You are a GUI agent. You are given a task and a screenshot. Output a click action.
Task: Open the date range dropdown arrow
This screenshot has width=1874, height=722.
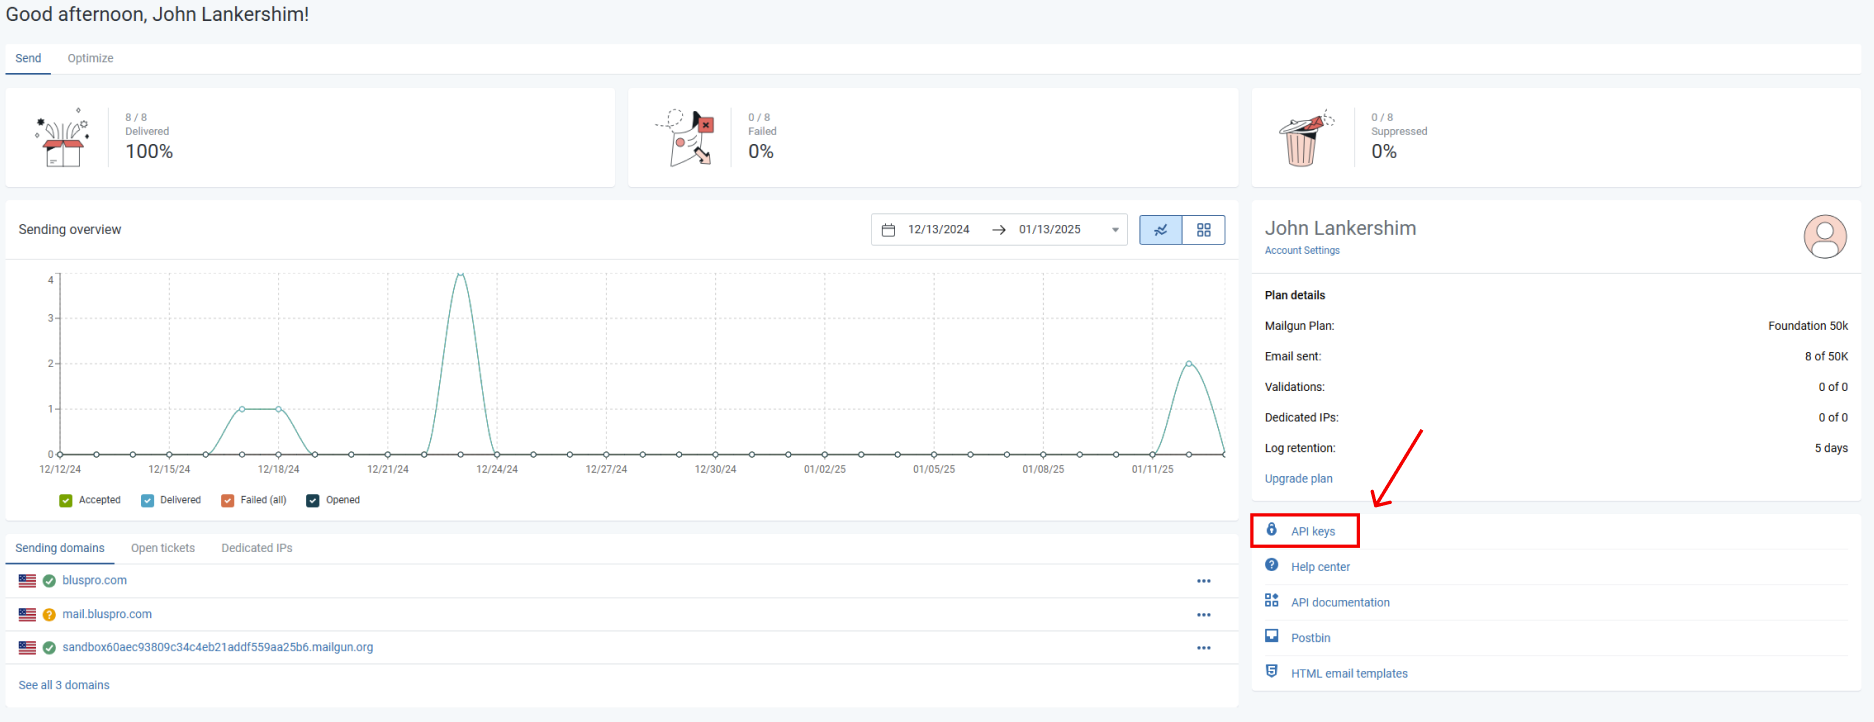point(1115,230)
